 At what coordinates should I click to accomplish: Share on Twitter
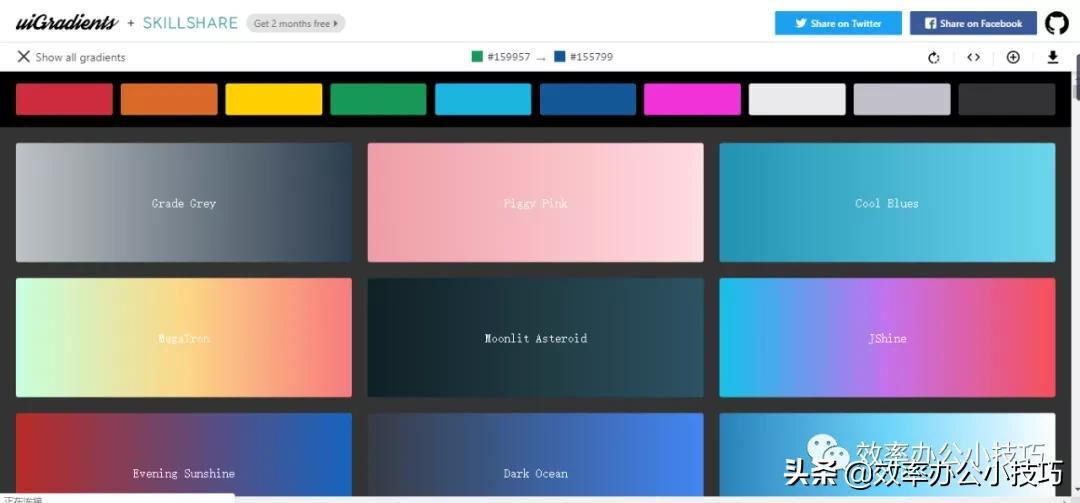[838, 23]
